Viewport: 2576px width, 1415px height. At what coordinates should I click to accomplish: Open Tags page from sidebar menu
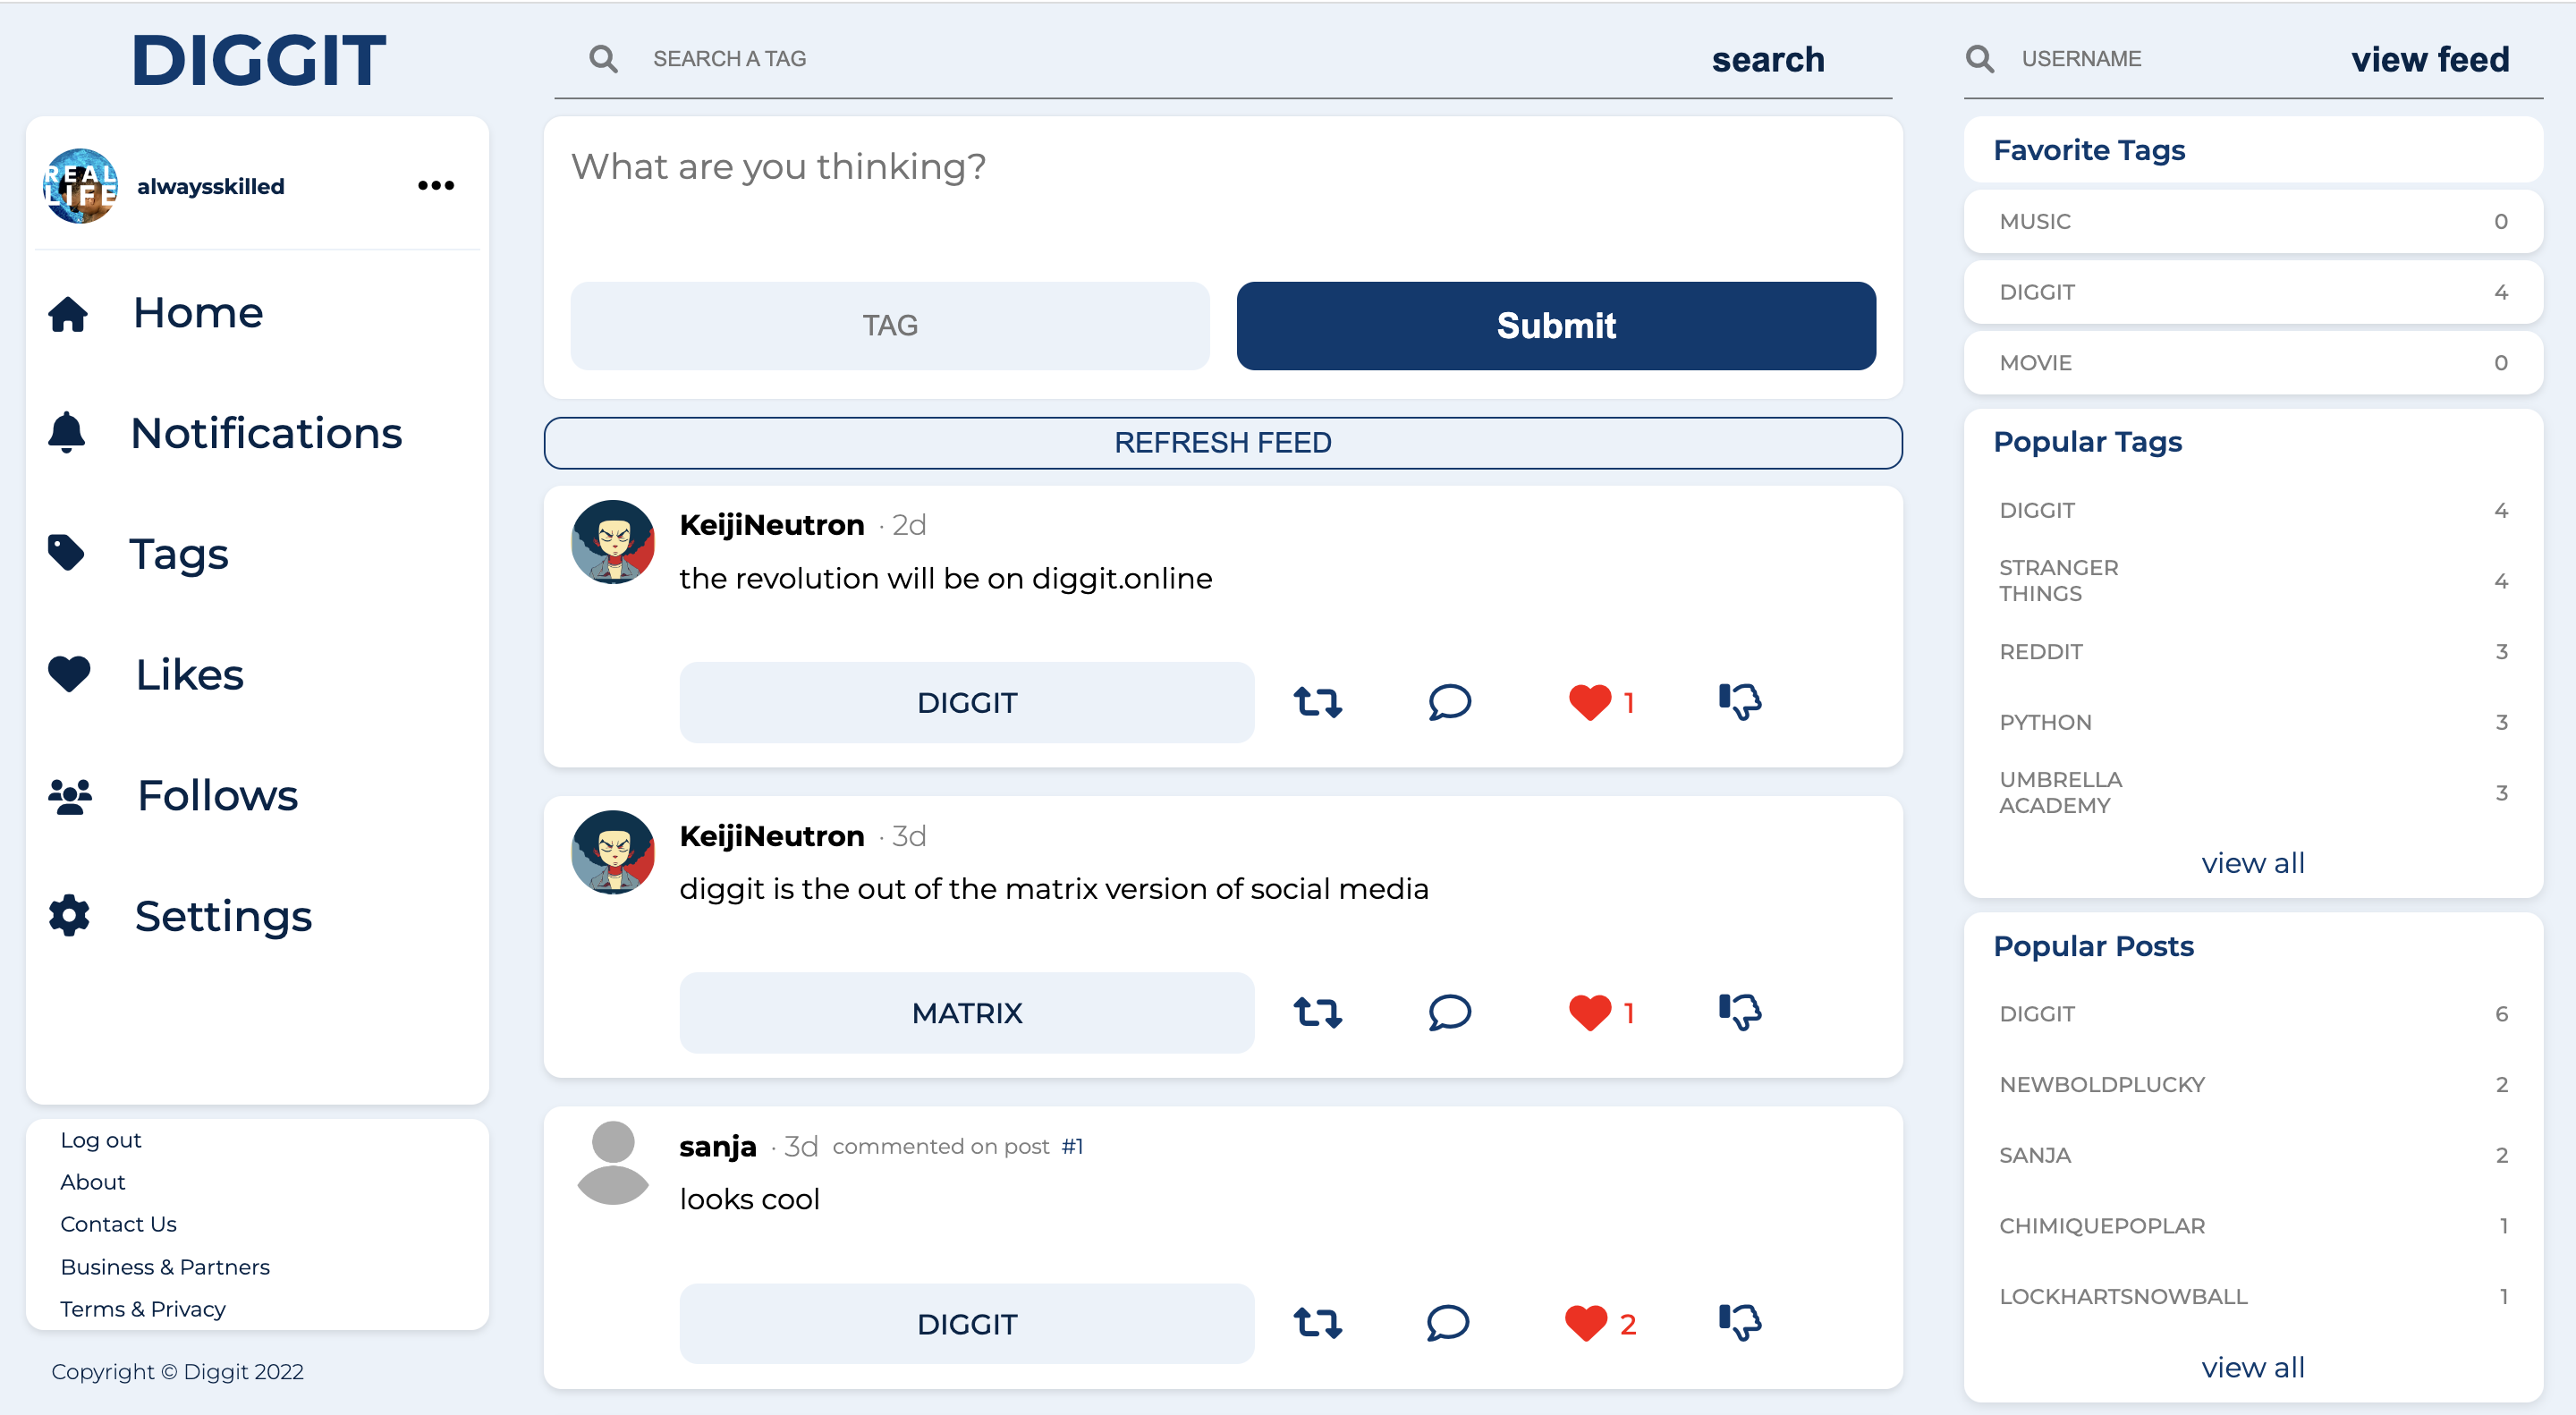(179, 554)
